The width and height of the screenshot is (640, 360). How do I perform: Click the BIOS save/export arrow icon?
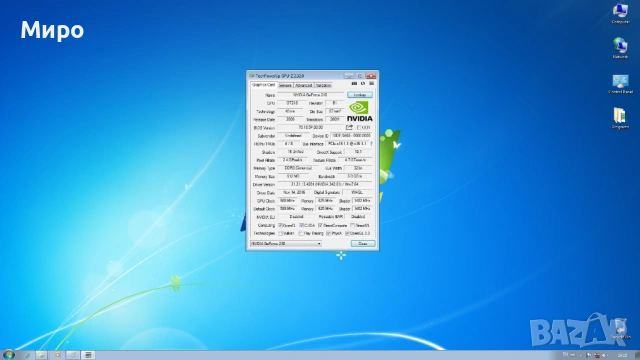click(x=349, y=127)
